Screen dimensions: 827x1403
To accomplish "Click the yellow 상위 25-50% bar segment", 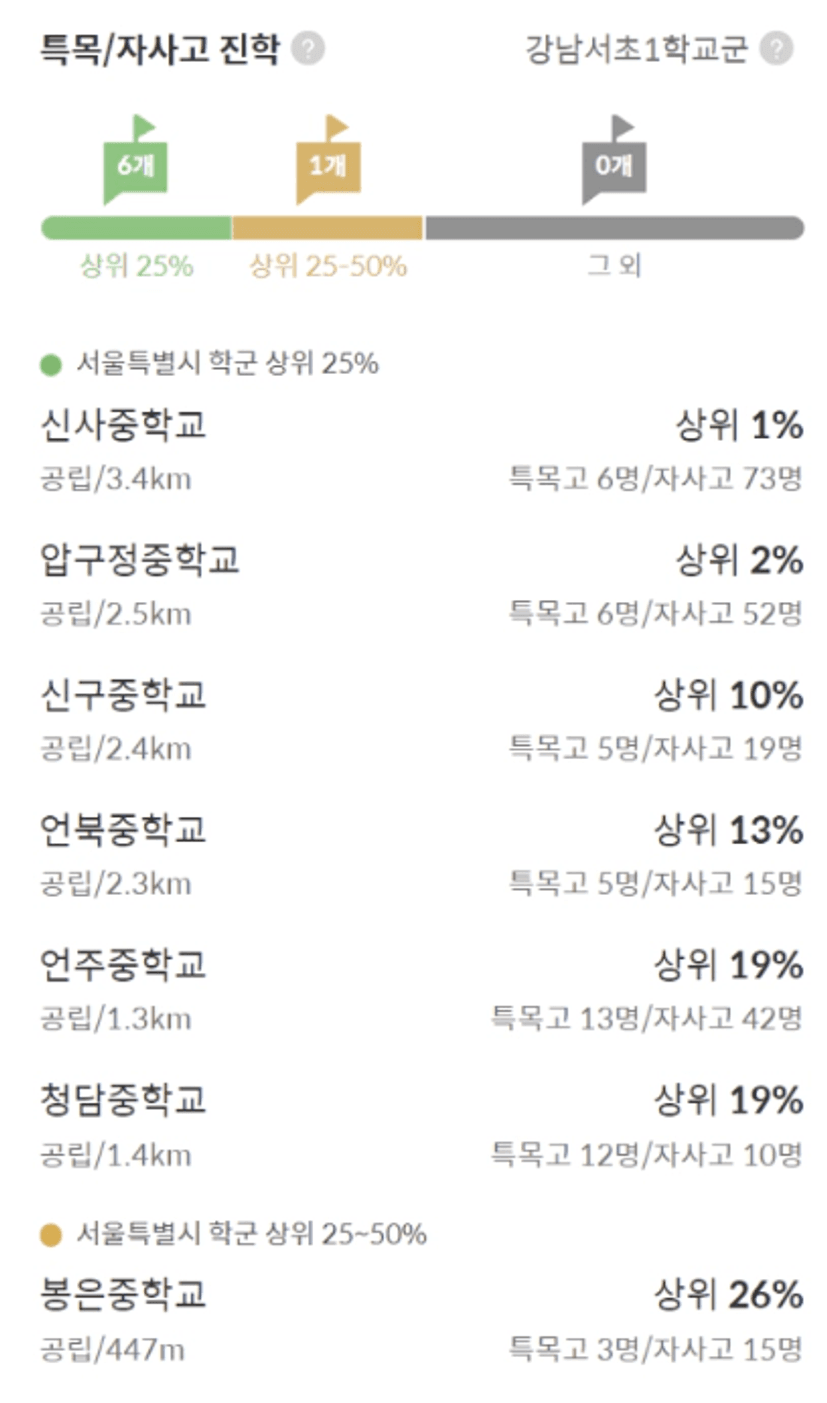I will [328, 228].
